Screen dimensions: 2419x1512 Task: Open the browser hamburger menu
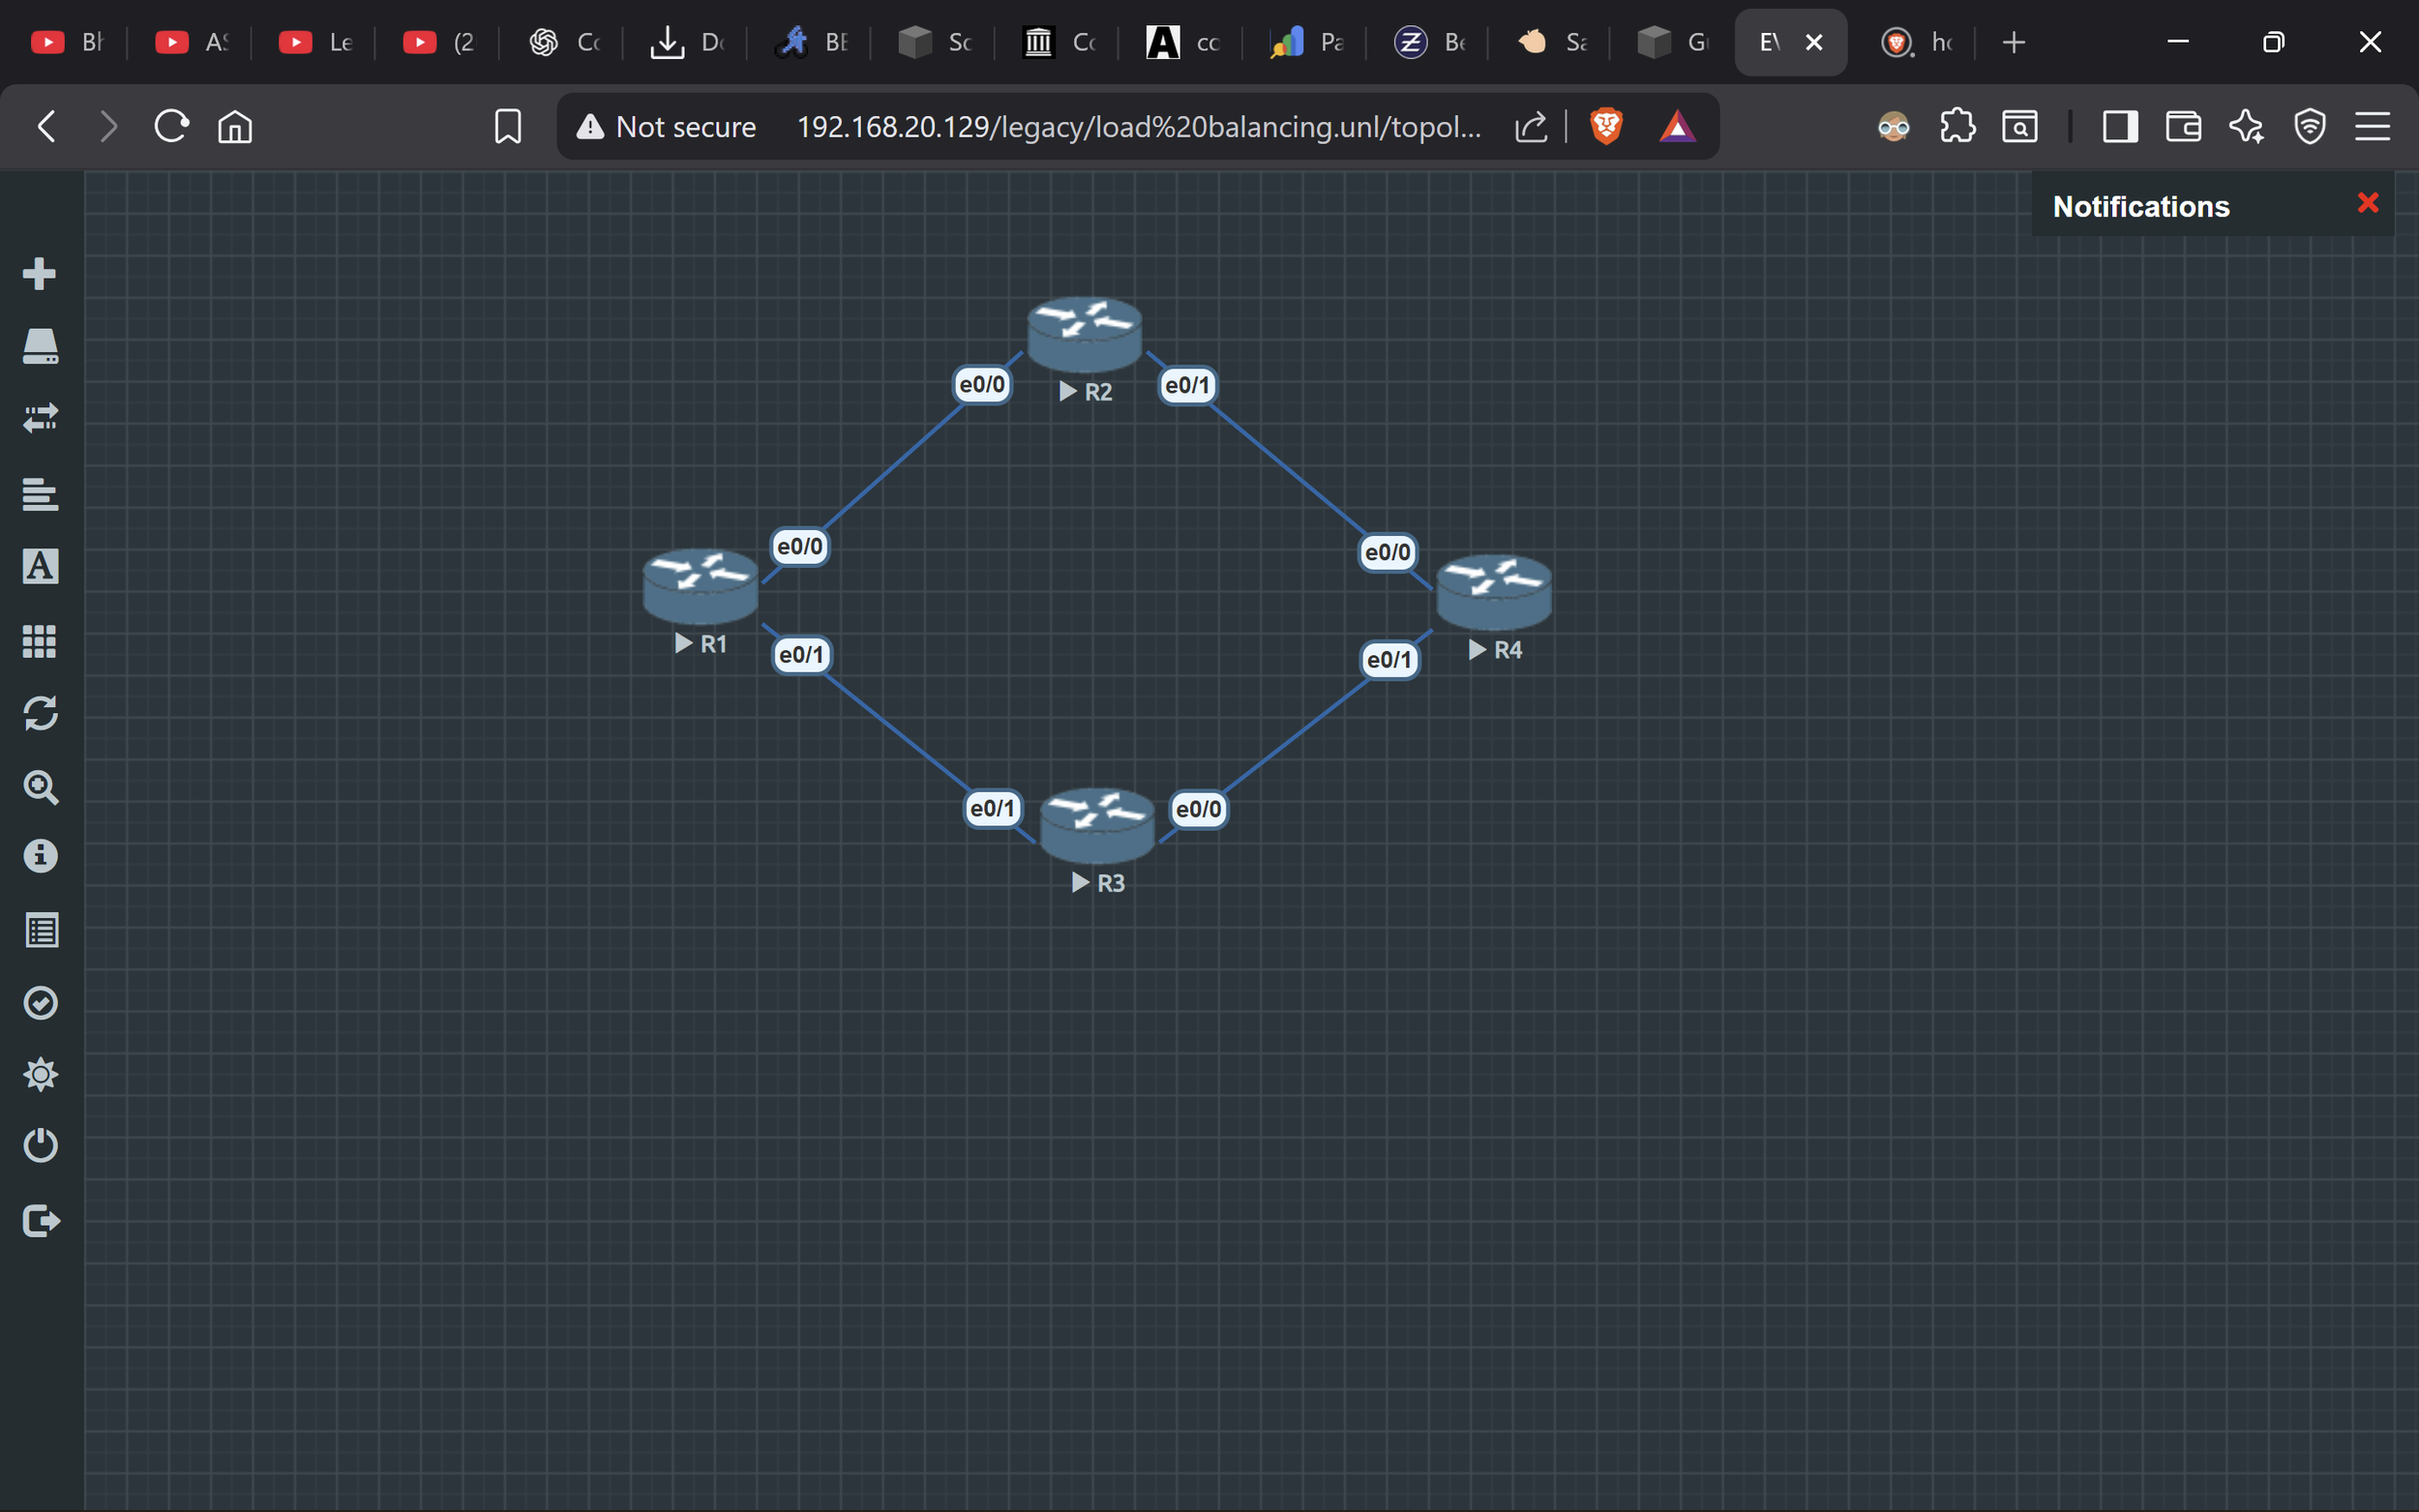pyautogui.click(x=2372, y=127)
